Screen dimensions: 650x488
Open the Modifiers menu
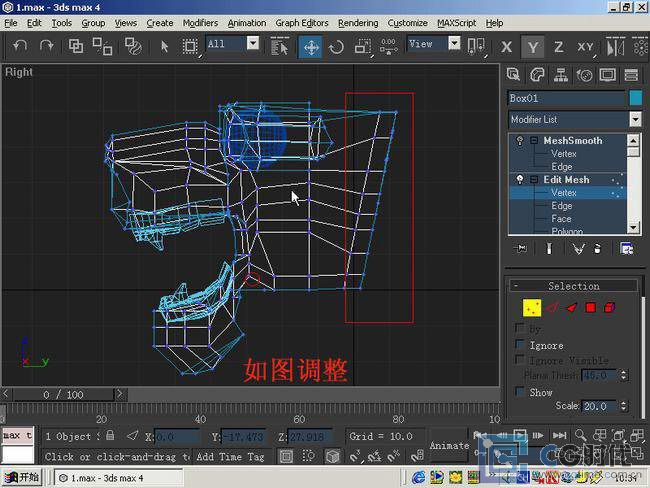pos(200,23)
